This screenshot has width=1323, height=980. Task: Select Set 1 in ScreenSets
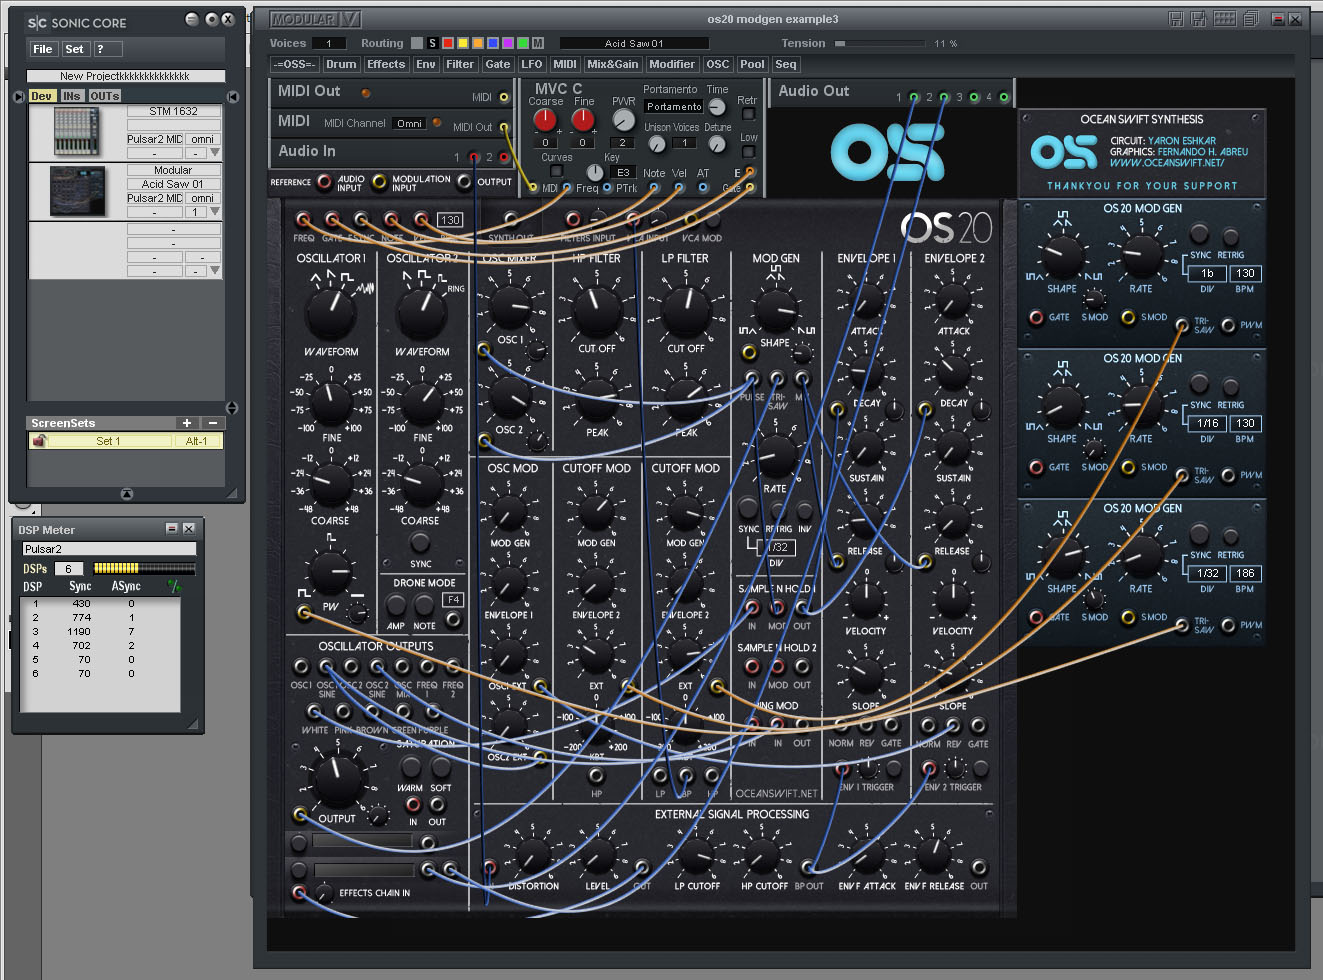coord(108,441)
